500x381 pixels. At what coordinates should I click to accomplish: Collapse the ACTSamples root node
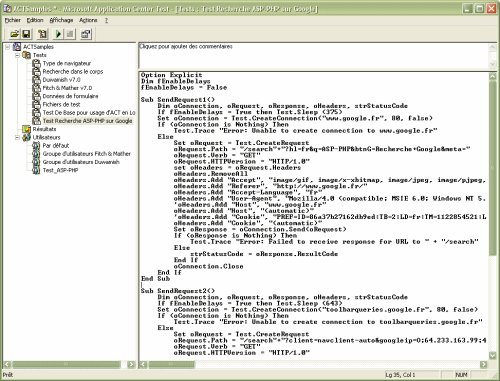[7, 47]
